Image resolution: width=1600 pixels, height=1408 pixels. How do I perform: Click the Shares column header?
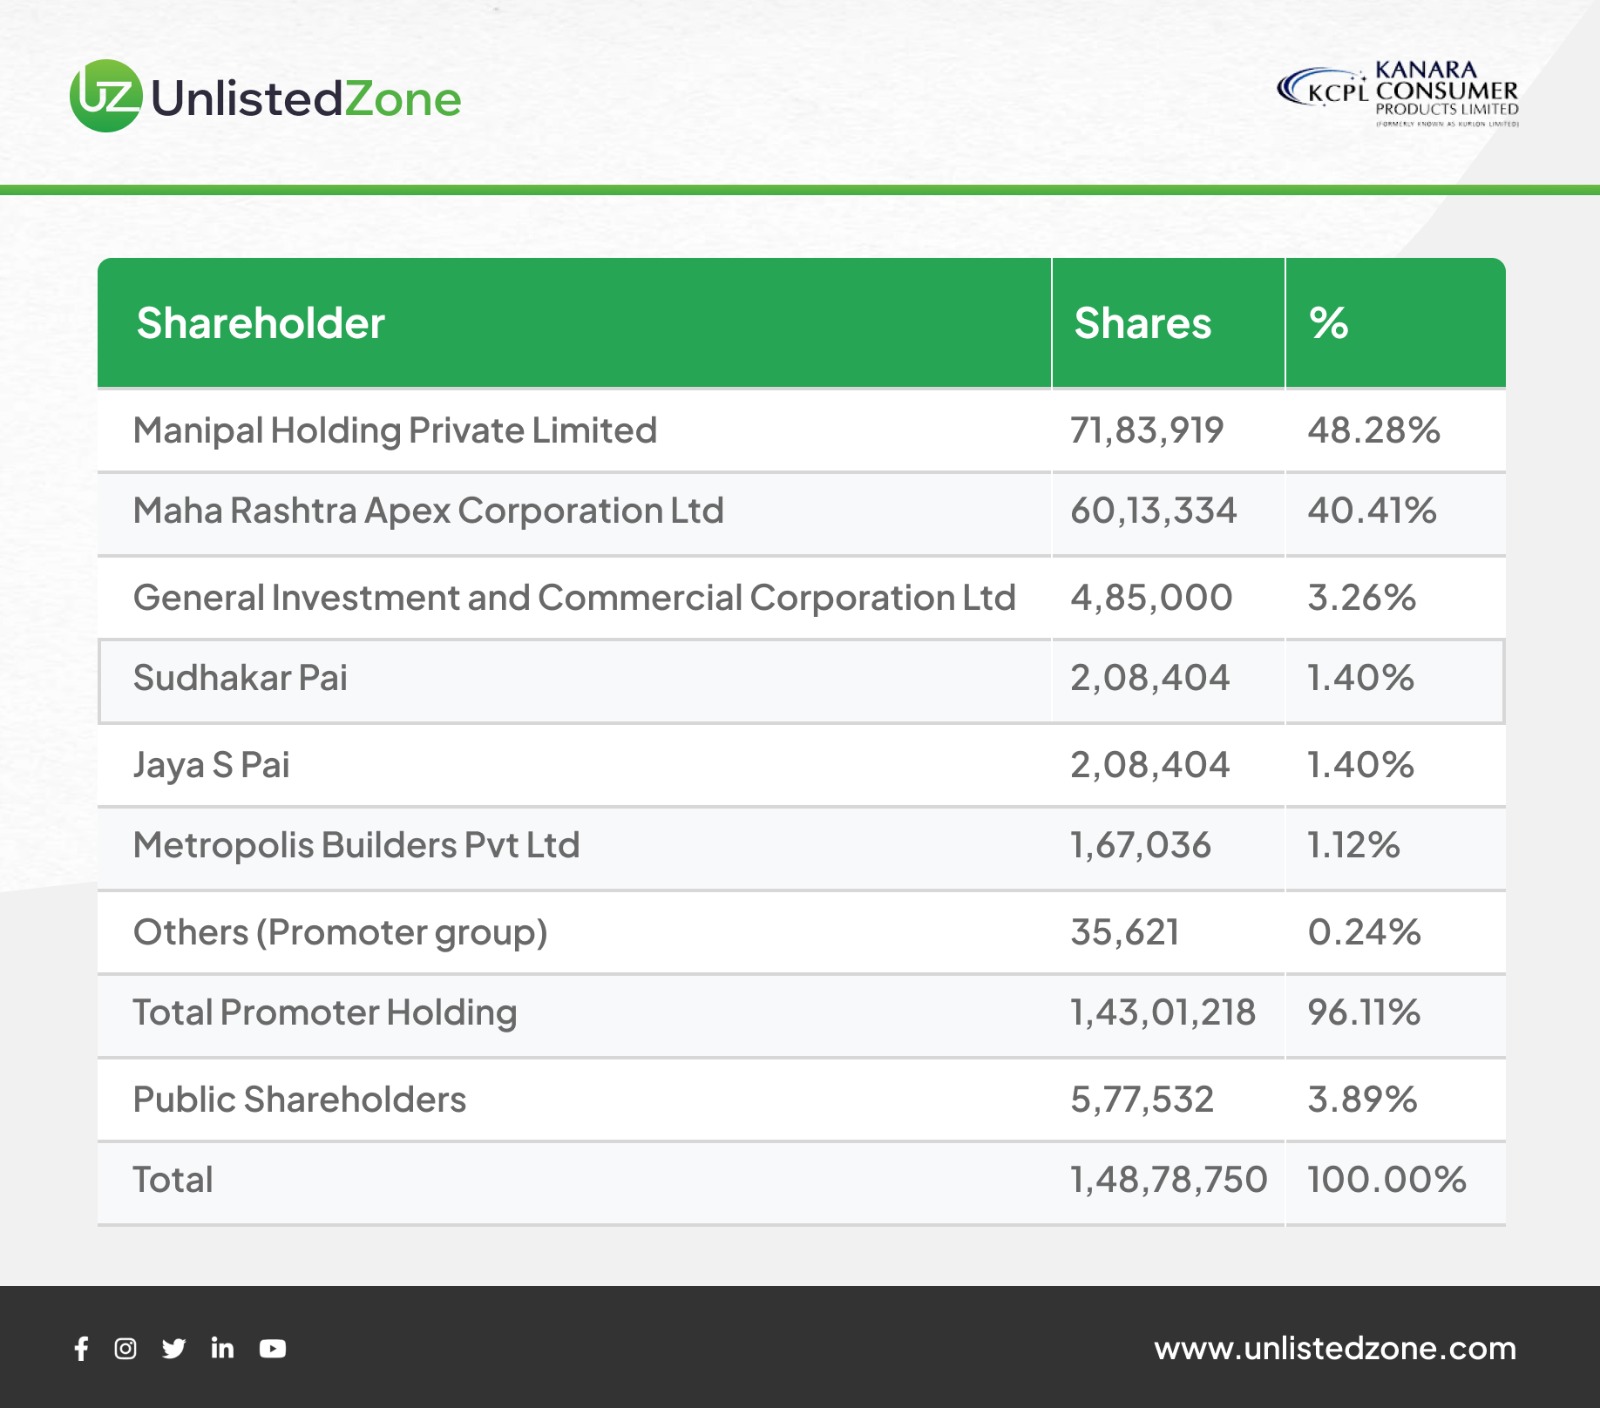[x=1142, y=323]
